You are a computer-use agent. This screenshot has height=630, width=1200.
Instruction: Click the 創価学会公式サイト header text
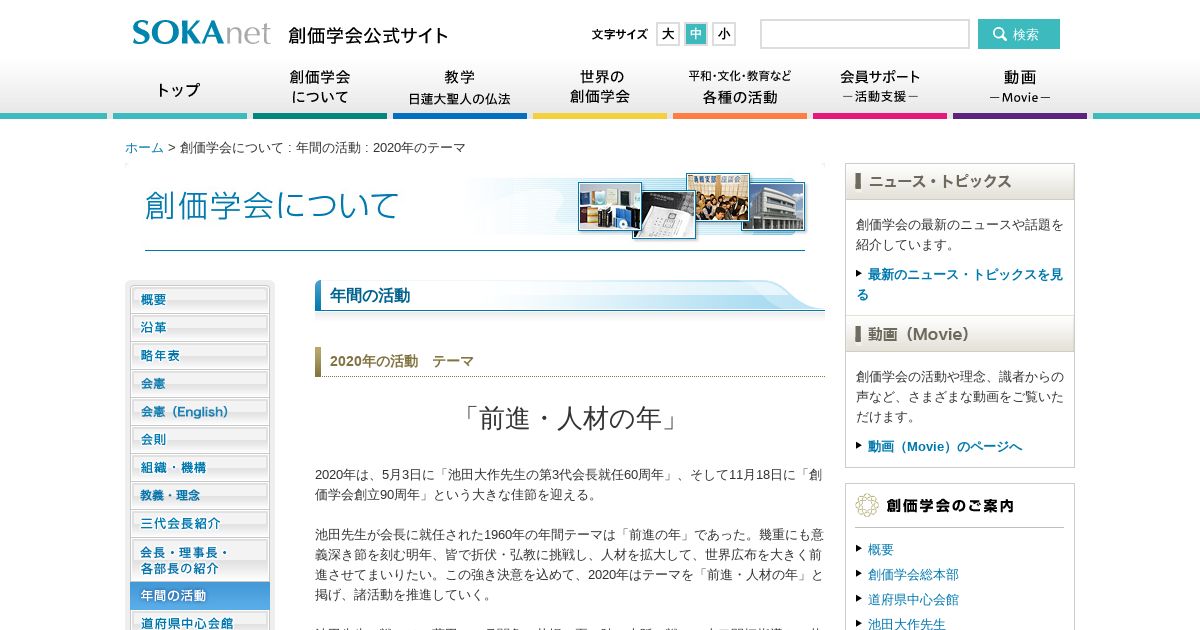pyautogui.click(x=369, y=36)
